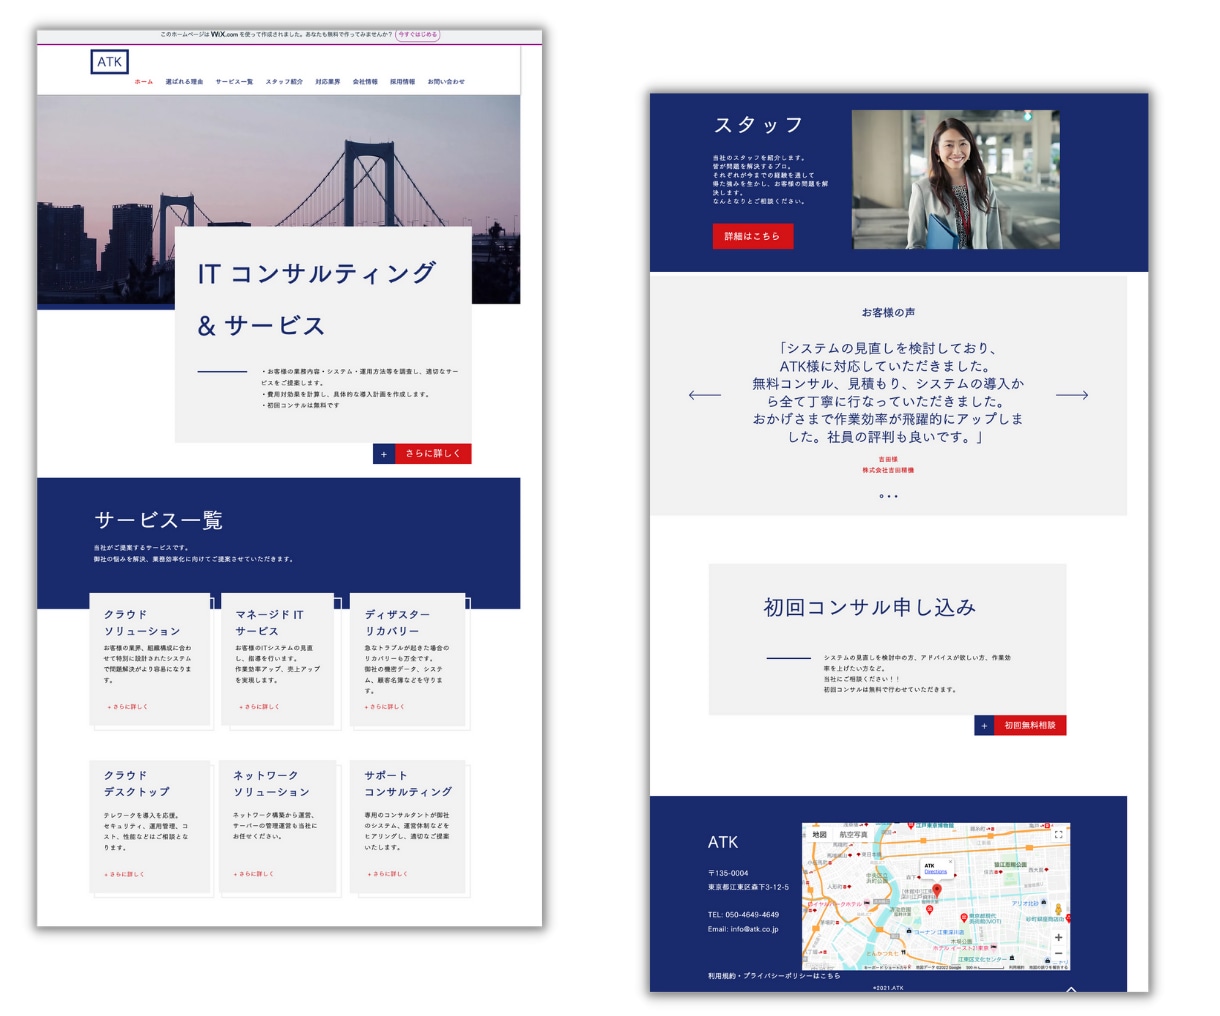Open the 選ばれる理由 menu item
1220x1016 pixels.
[x=184, y=82]
